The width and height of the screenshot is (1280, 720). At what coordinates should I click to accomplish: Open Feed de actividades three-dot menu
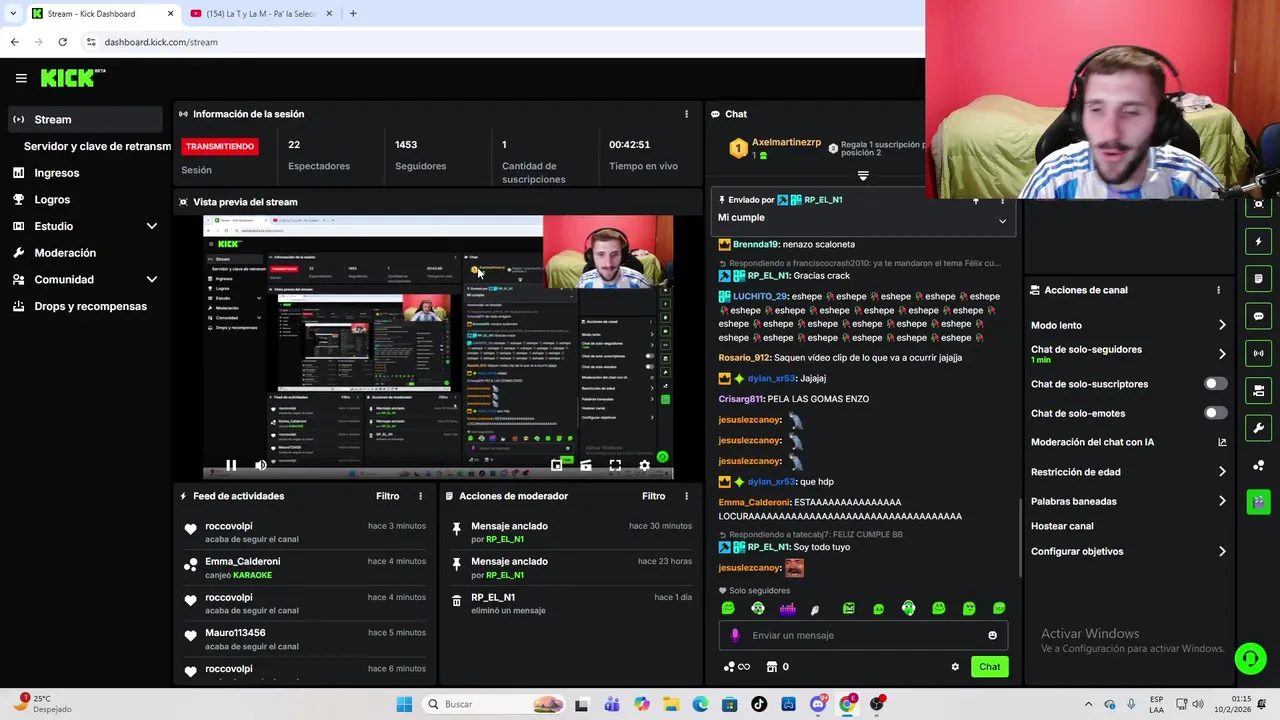click(420, 496)
